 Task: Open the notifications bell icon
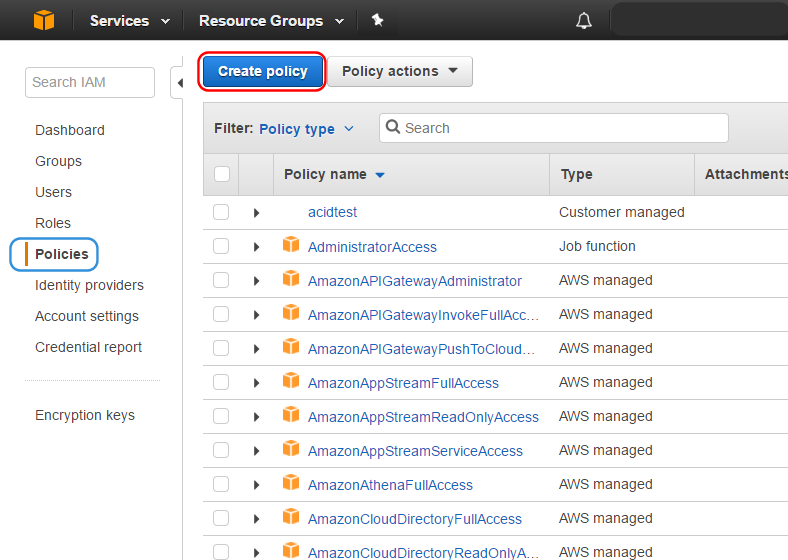tap(583, 21)
